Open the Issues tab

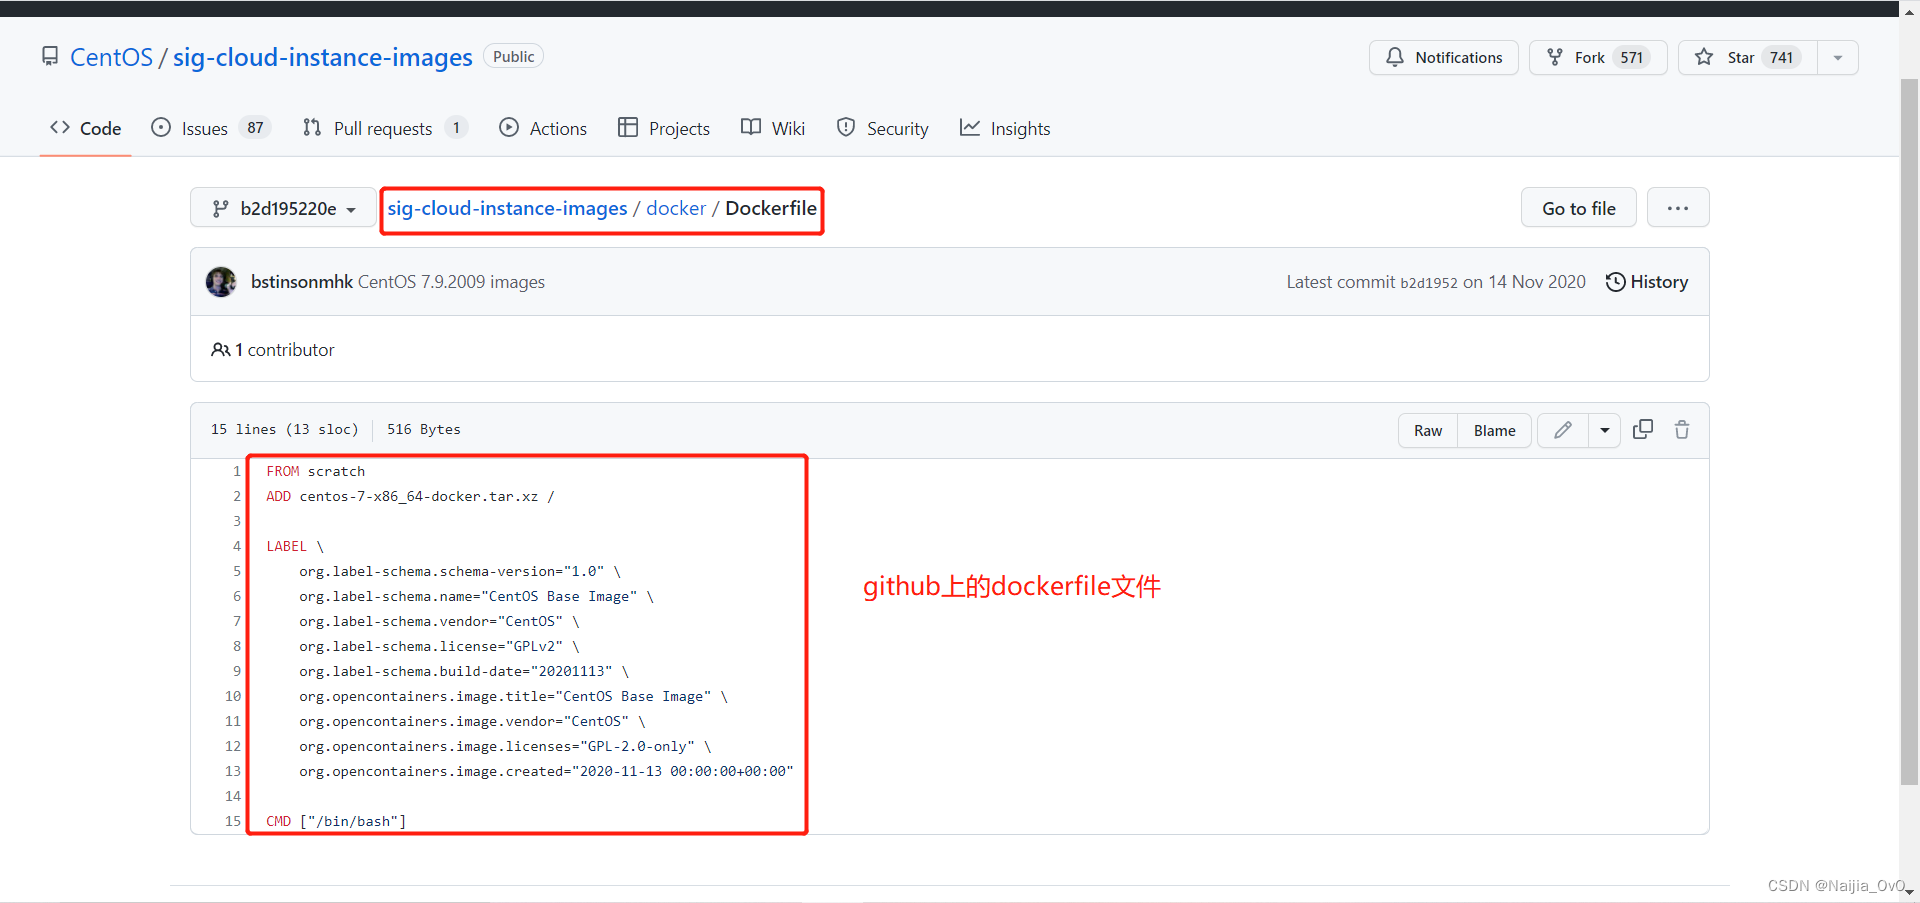click(x=211, y=128)
